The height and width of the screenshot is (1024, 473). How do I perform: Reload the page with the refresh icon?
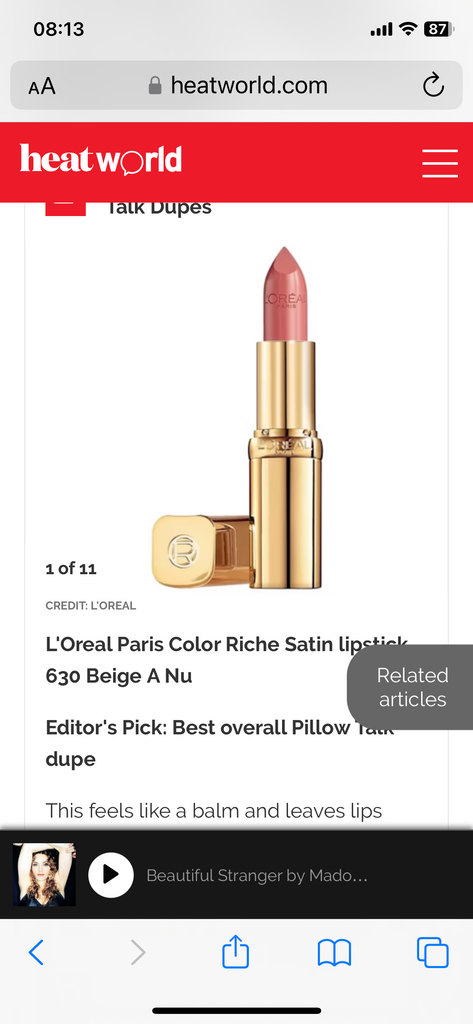click(x=433, y=86)
